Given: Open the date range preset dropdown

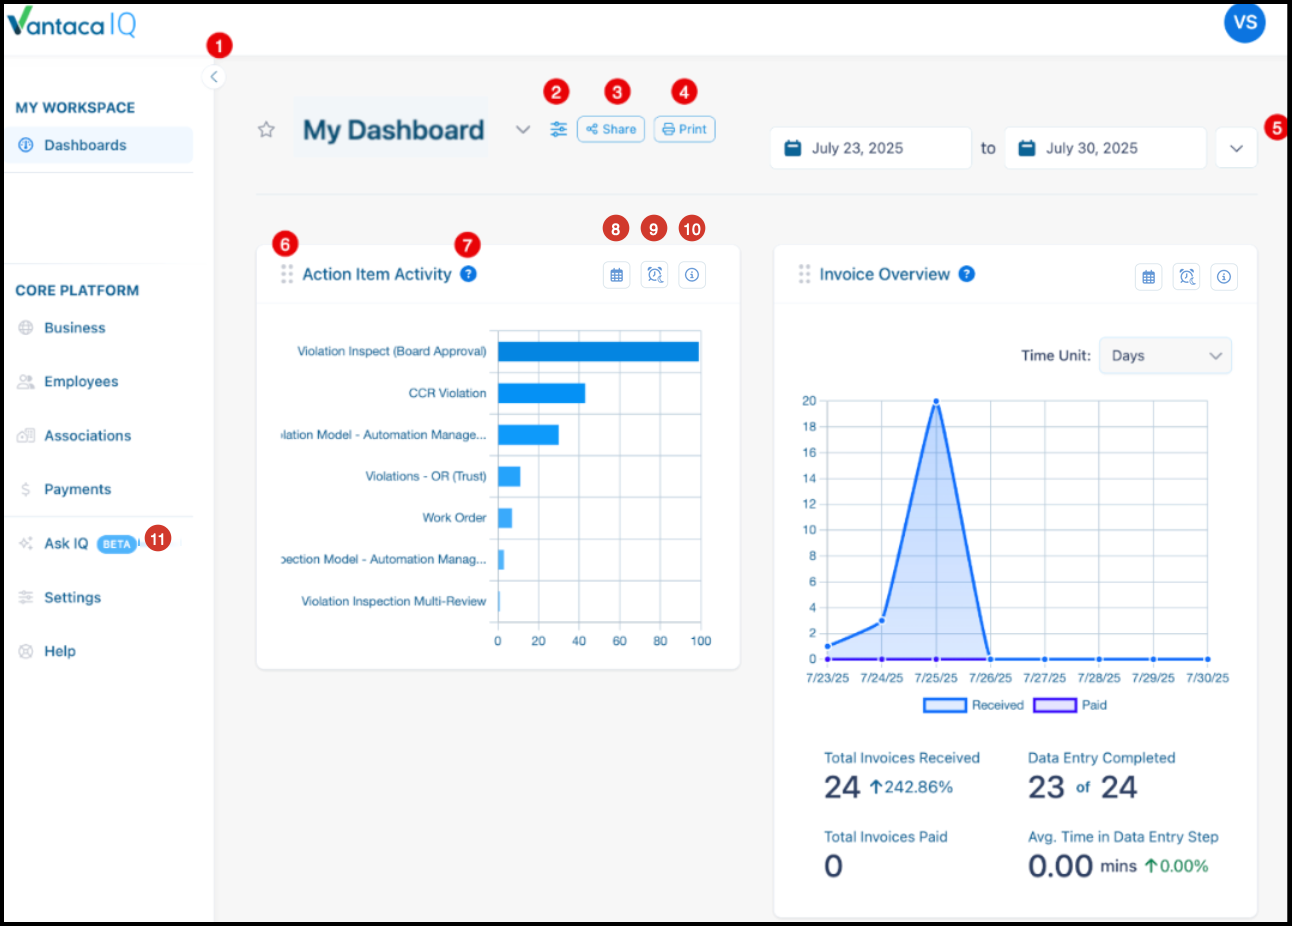Looking at the screenshot, I should tap(1237, 148).
